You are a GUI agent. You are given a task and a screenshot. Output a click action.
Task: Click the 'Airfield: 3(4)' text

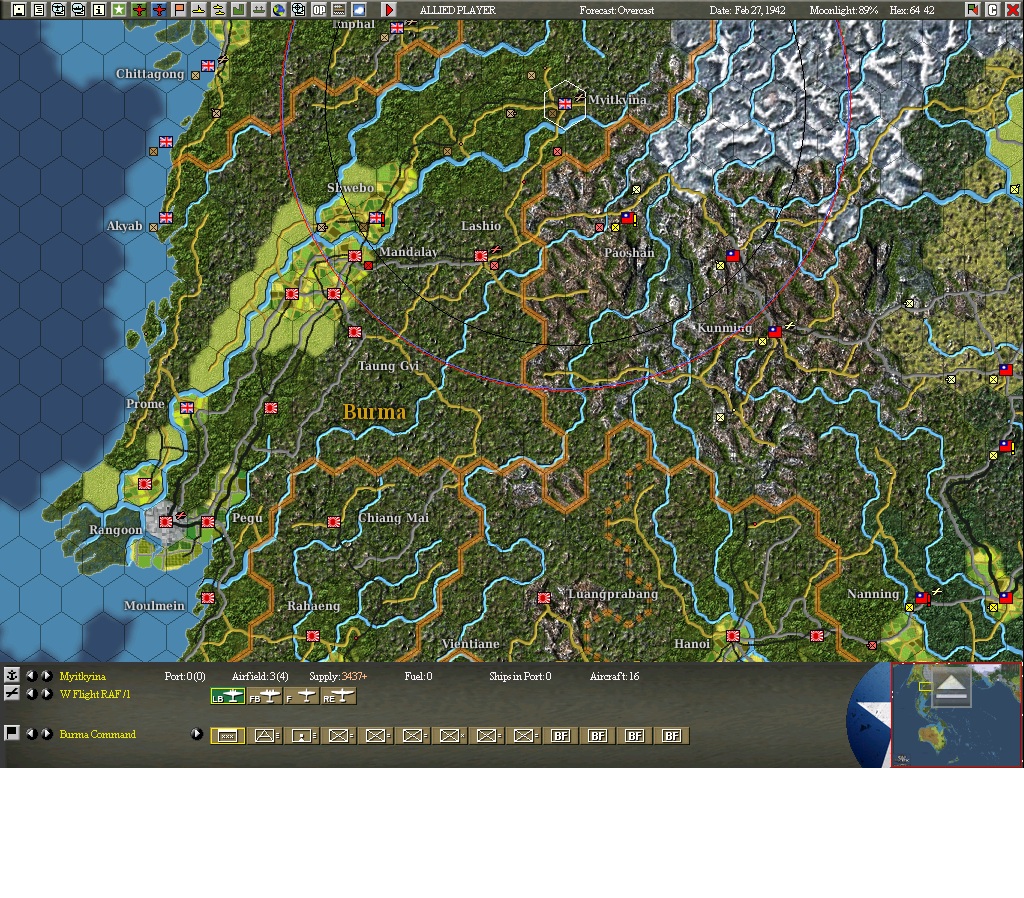coord(260,676)
